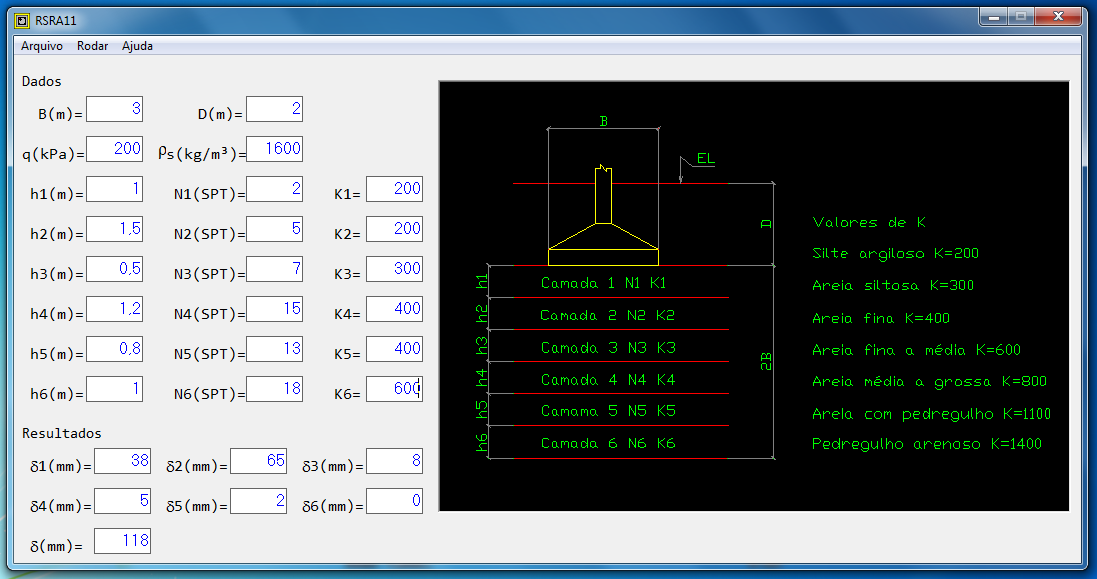Viewport: 1097px width, 579px height.
Task: Click the 'Camama 5 N5 K5' diagram label
Action: (x=608, y=411)
